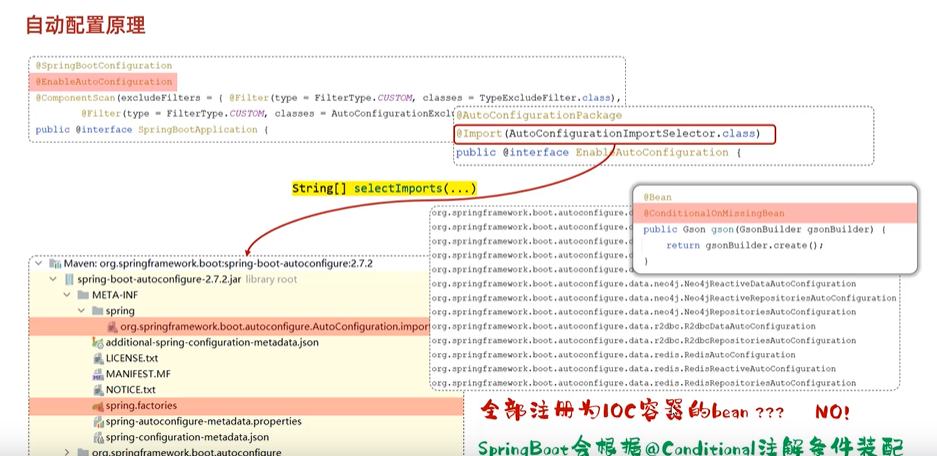The width and height of the screenshot is (937, 456).
Task: Expand the org.springframework.boot.autoconfigure package chevron
Action: coord(67,452)
